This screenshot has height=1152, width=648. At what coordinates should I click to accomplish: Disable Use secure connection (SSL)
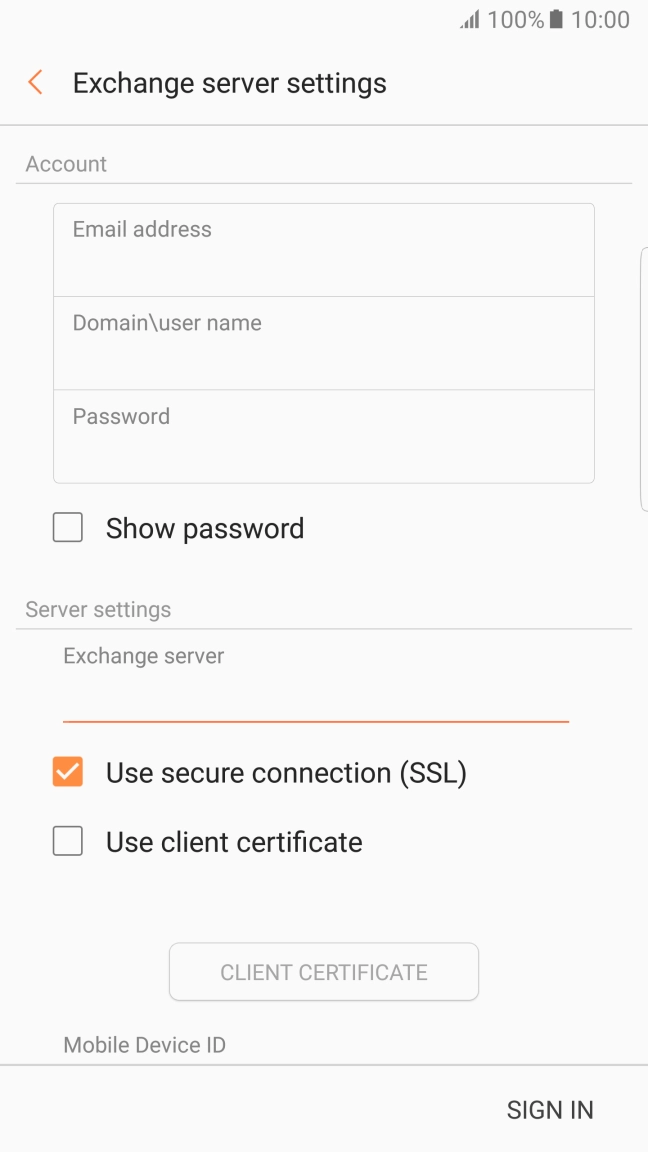(x=67, y=772)
